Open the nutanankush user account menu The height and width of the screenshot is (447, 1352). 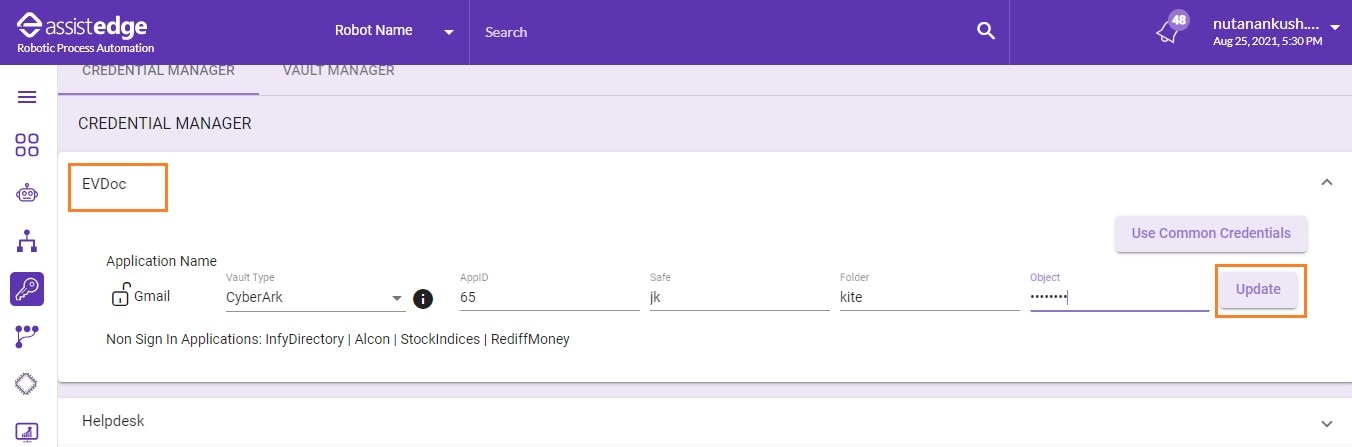1276,32
